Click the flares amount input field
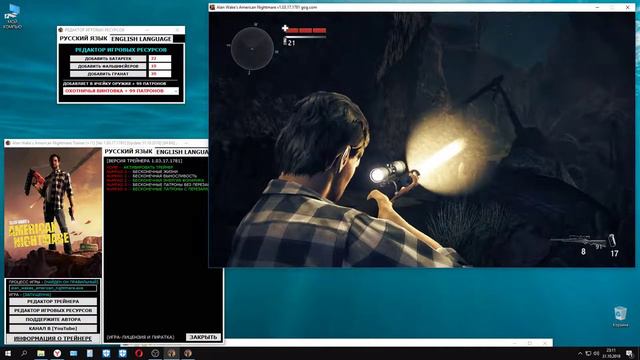This screenshot has height=360, width=640. tap(160, 66)
